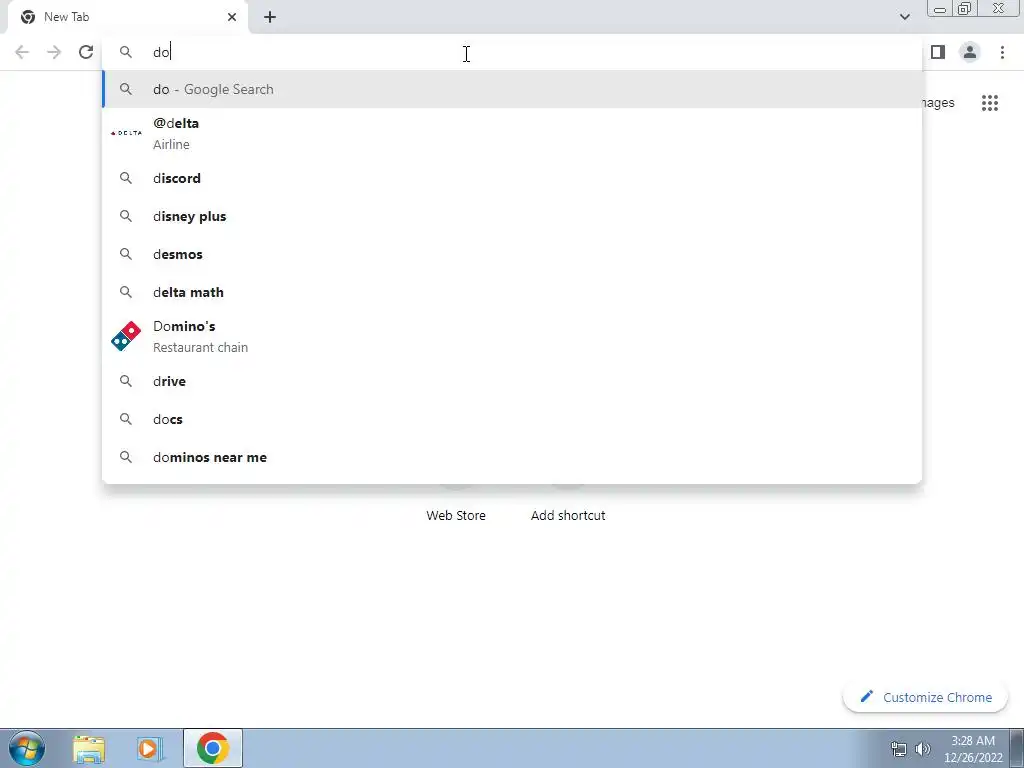Select the docs suggestion
This screenshot has width=1024, height=768.
tap(512, 419)
